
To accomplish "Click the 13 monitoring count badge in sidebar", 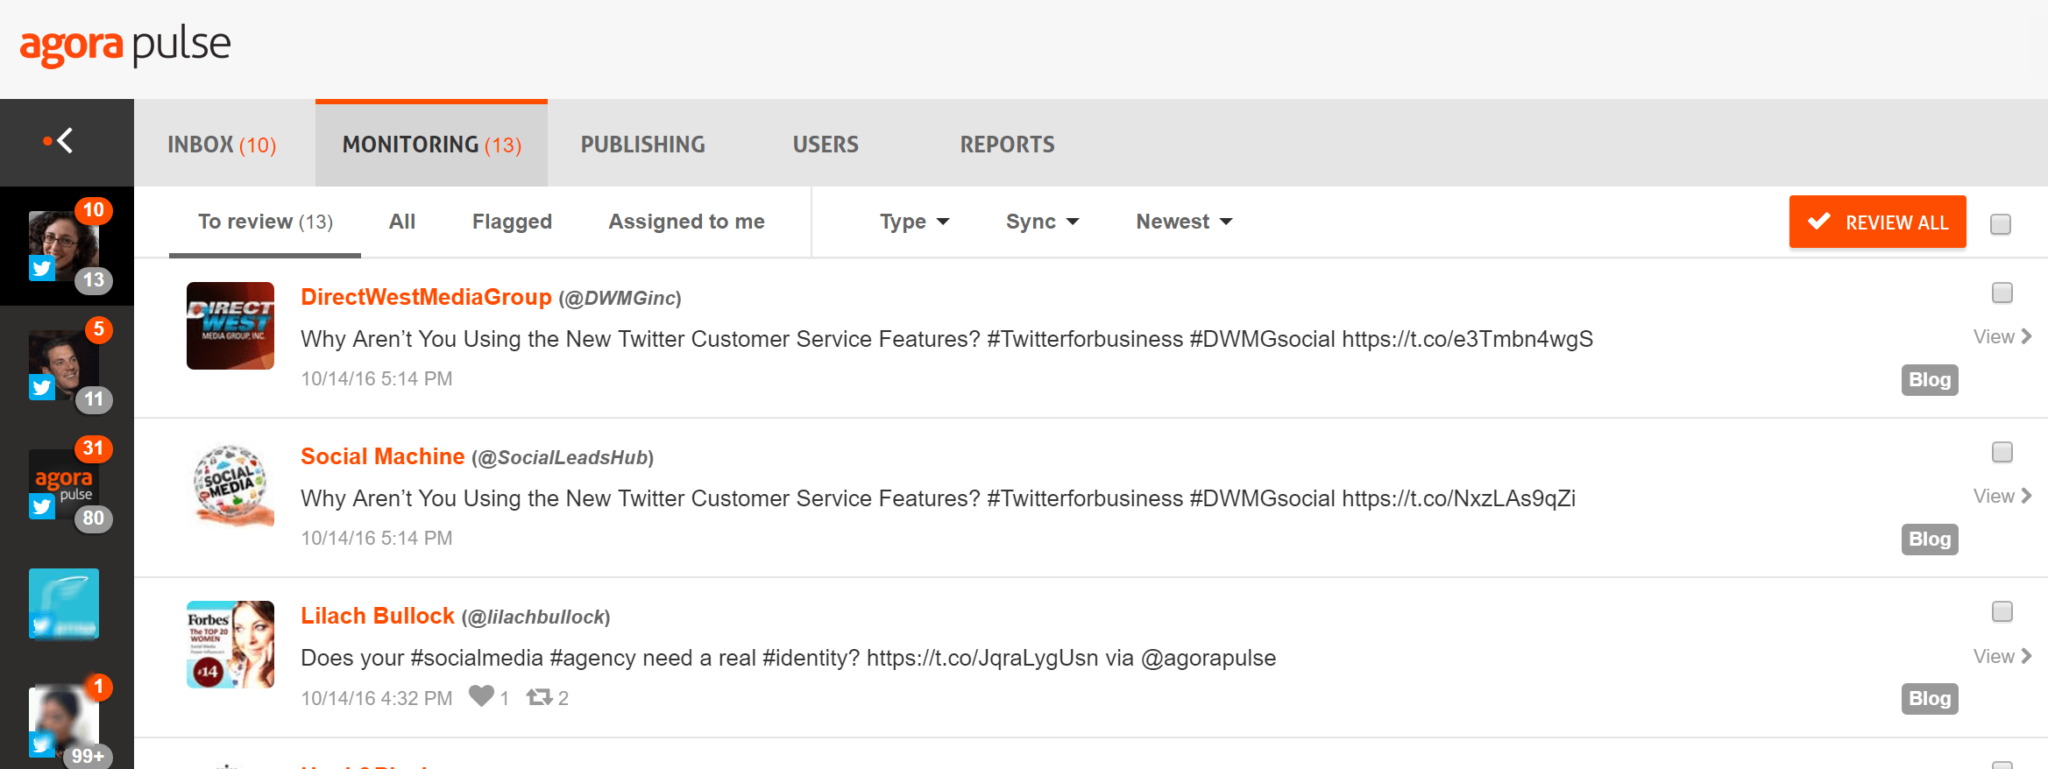I will tap(93, 280).
